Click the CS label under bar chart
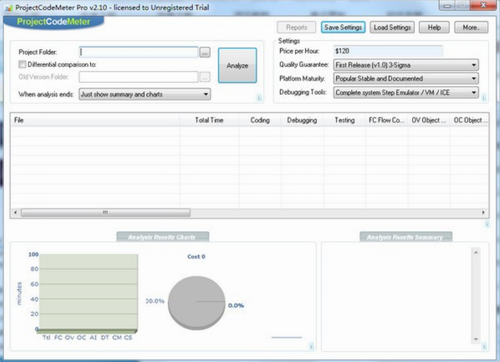Viewport: 500px width, 362px height. [x=128, y=338]
